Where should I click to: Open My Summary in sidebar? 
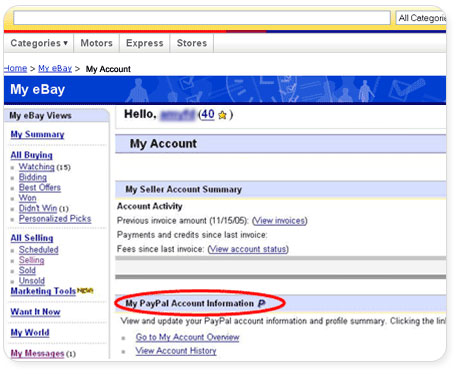(37, 134)
